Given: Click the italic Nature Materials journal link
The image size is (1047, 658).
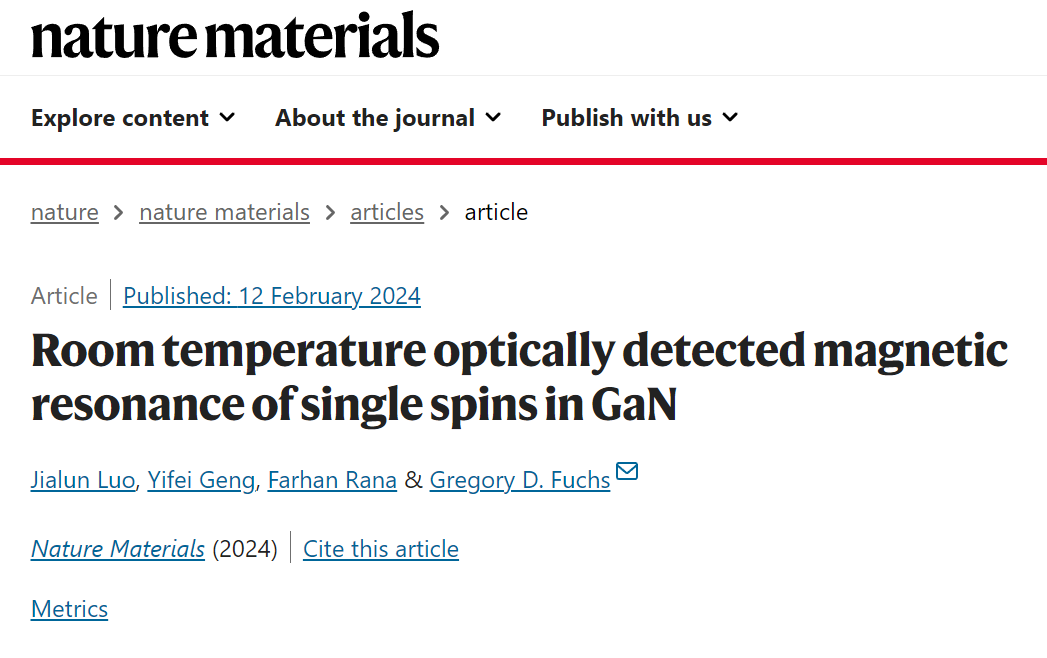Looking at the screenshot, I should click(x=118, y=549).
